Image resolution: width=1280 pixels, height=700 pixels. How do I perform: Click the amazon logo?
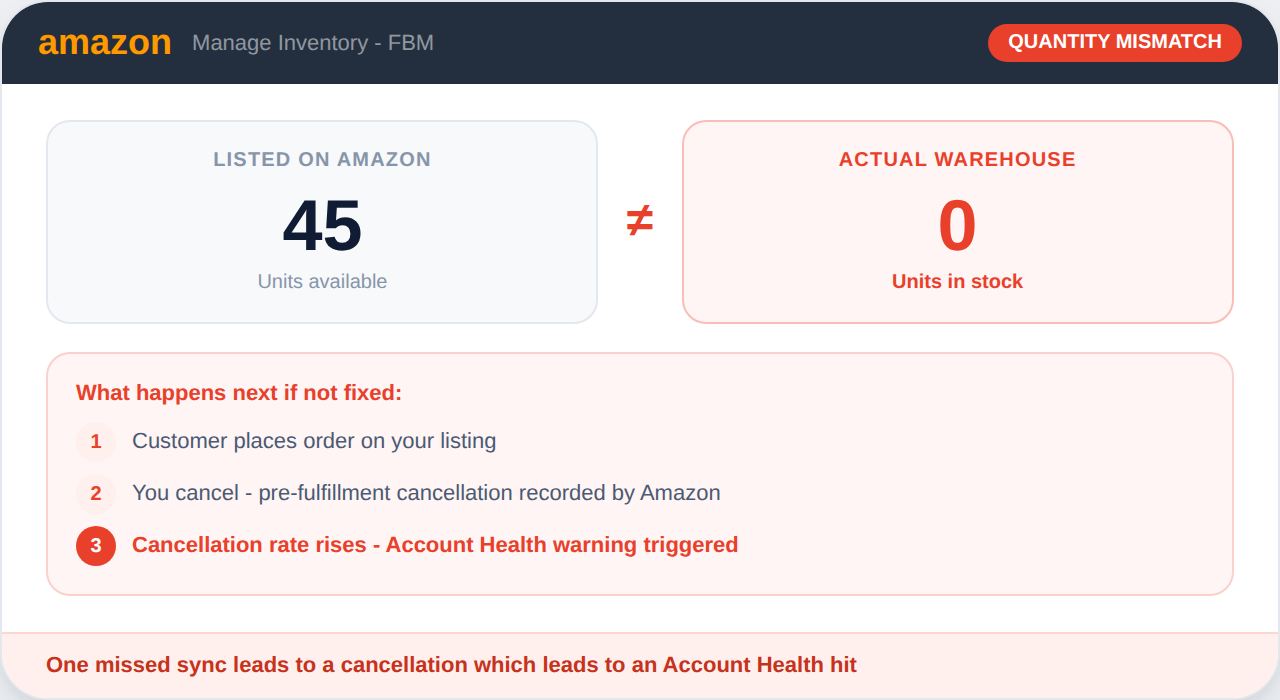[x=105, y=43]
